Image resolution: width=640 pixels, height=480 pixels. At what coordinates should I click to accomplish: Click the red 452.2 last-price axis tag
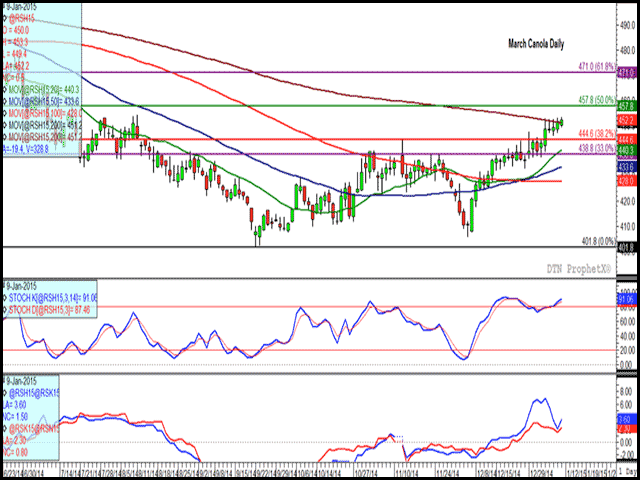point(627,120)
